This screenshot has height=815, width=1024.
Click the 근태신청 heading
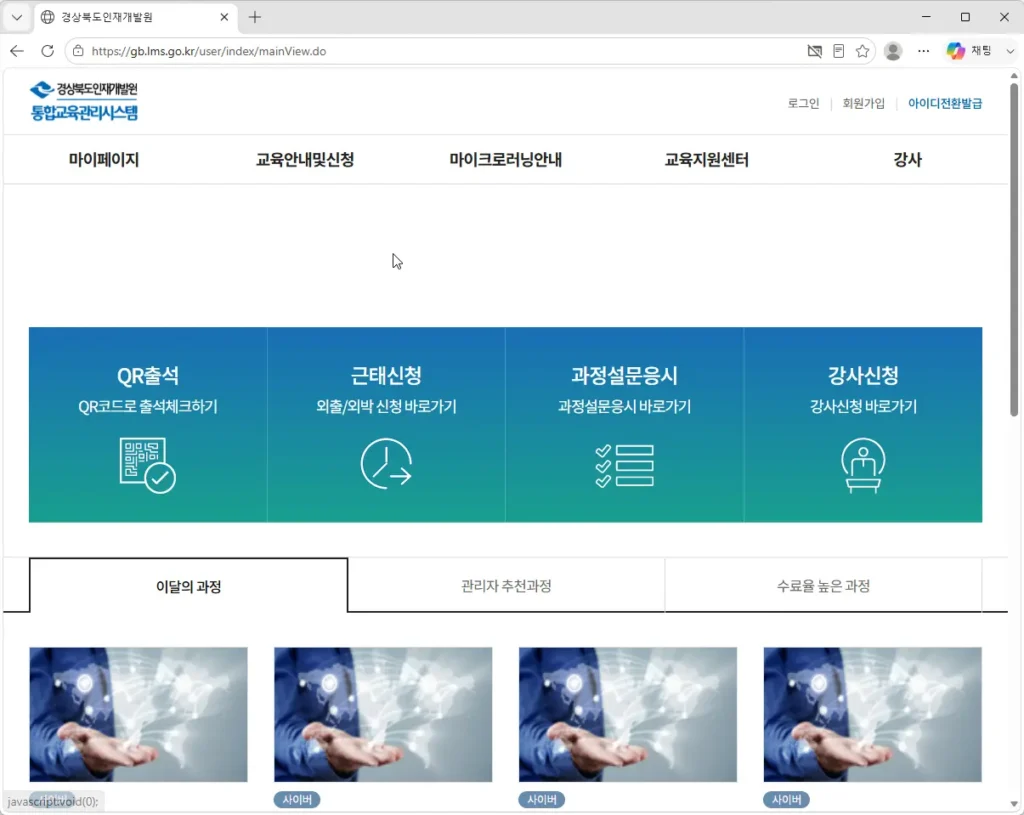click(x=386, y=376)
